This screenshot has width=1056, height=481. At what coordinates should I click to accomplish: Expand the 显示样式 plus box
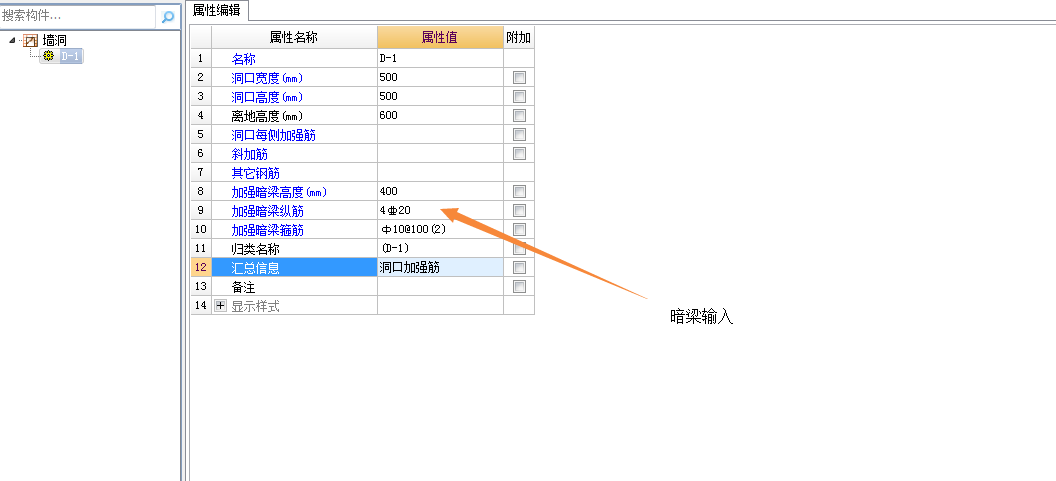tap(220, 306)
